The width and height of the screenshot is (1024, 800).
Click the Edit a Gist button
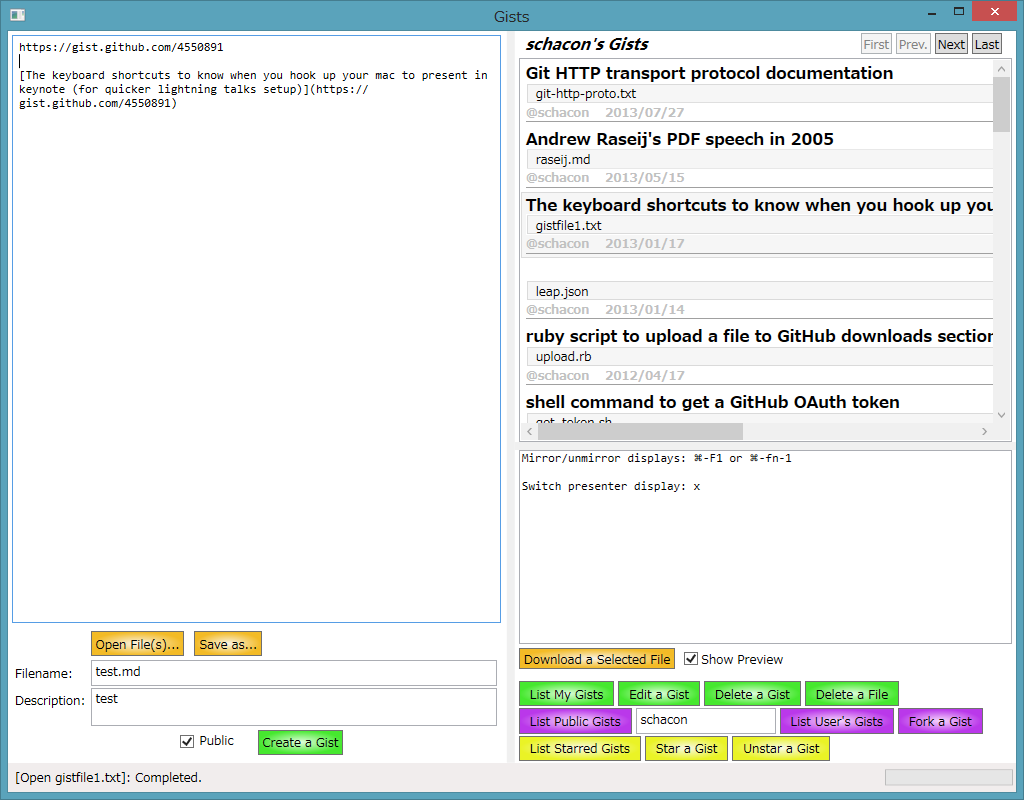coord(659,694)
